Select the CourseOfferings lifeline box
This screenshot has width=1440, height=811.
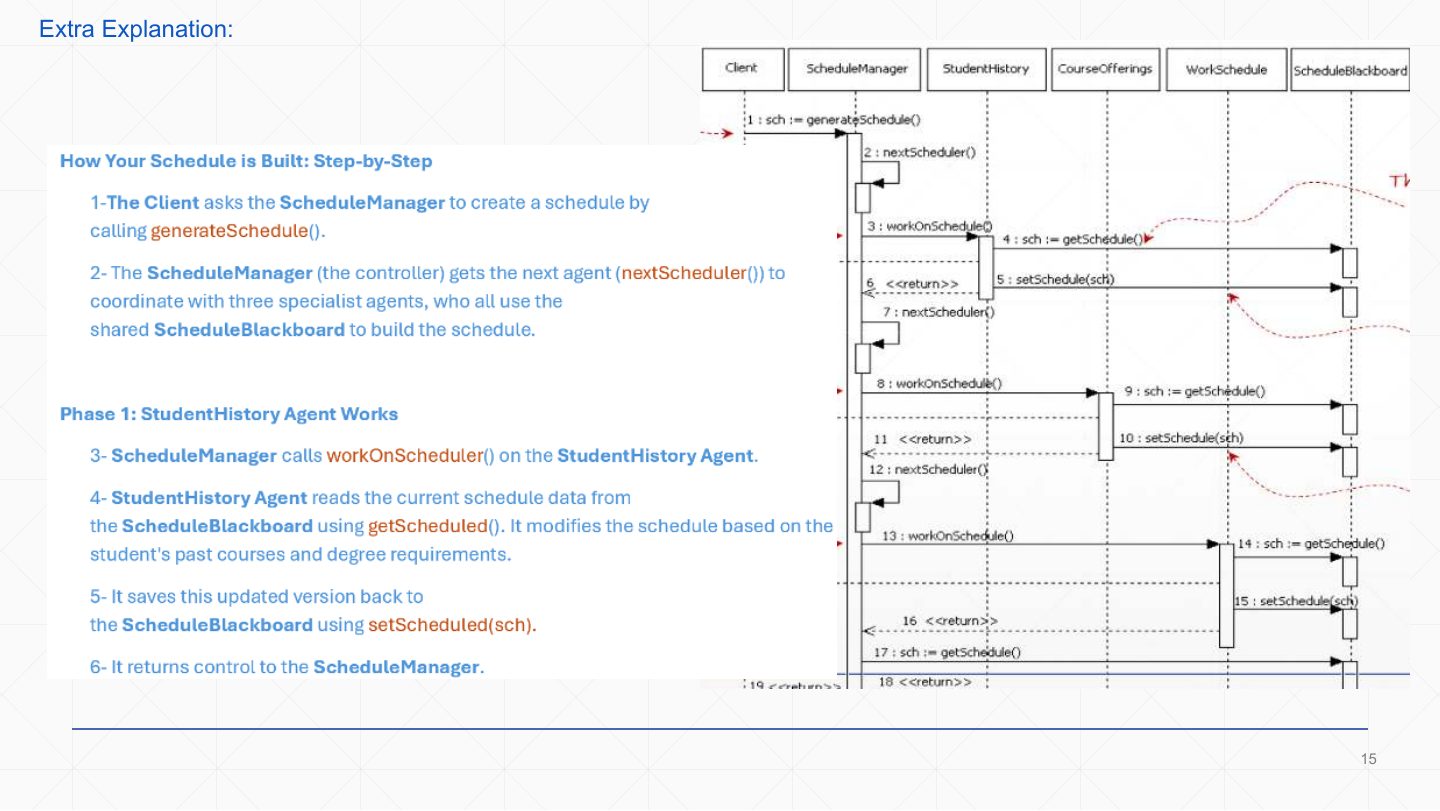tap(1105, 69)
